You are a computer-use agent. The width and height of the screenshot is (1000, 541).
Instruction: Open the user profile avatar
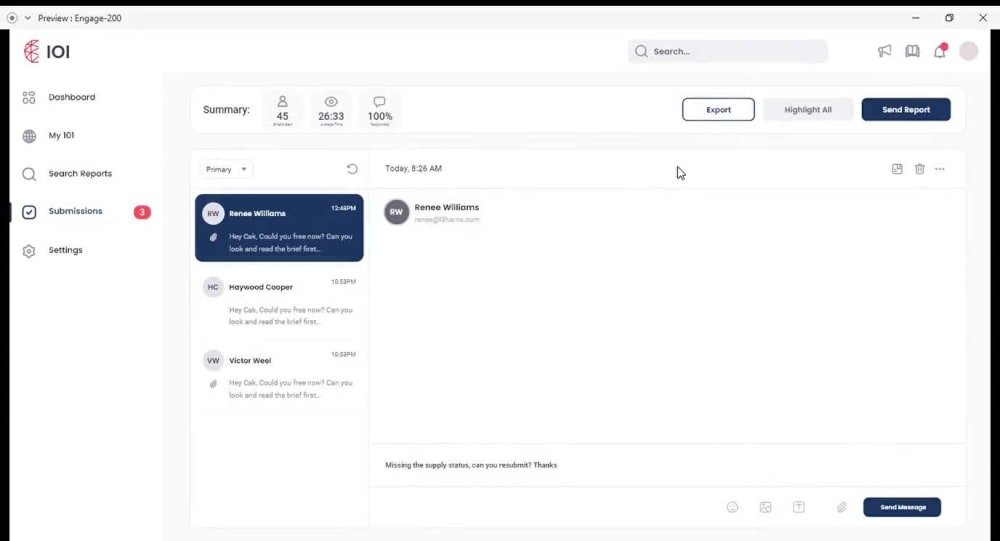pyautogui.click(x=968, y=51)
